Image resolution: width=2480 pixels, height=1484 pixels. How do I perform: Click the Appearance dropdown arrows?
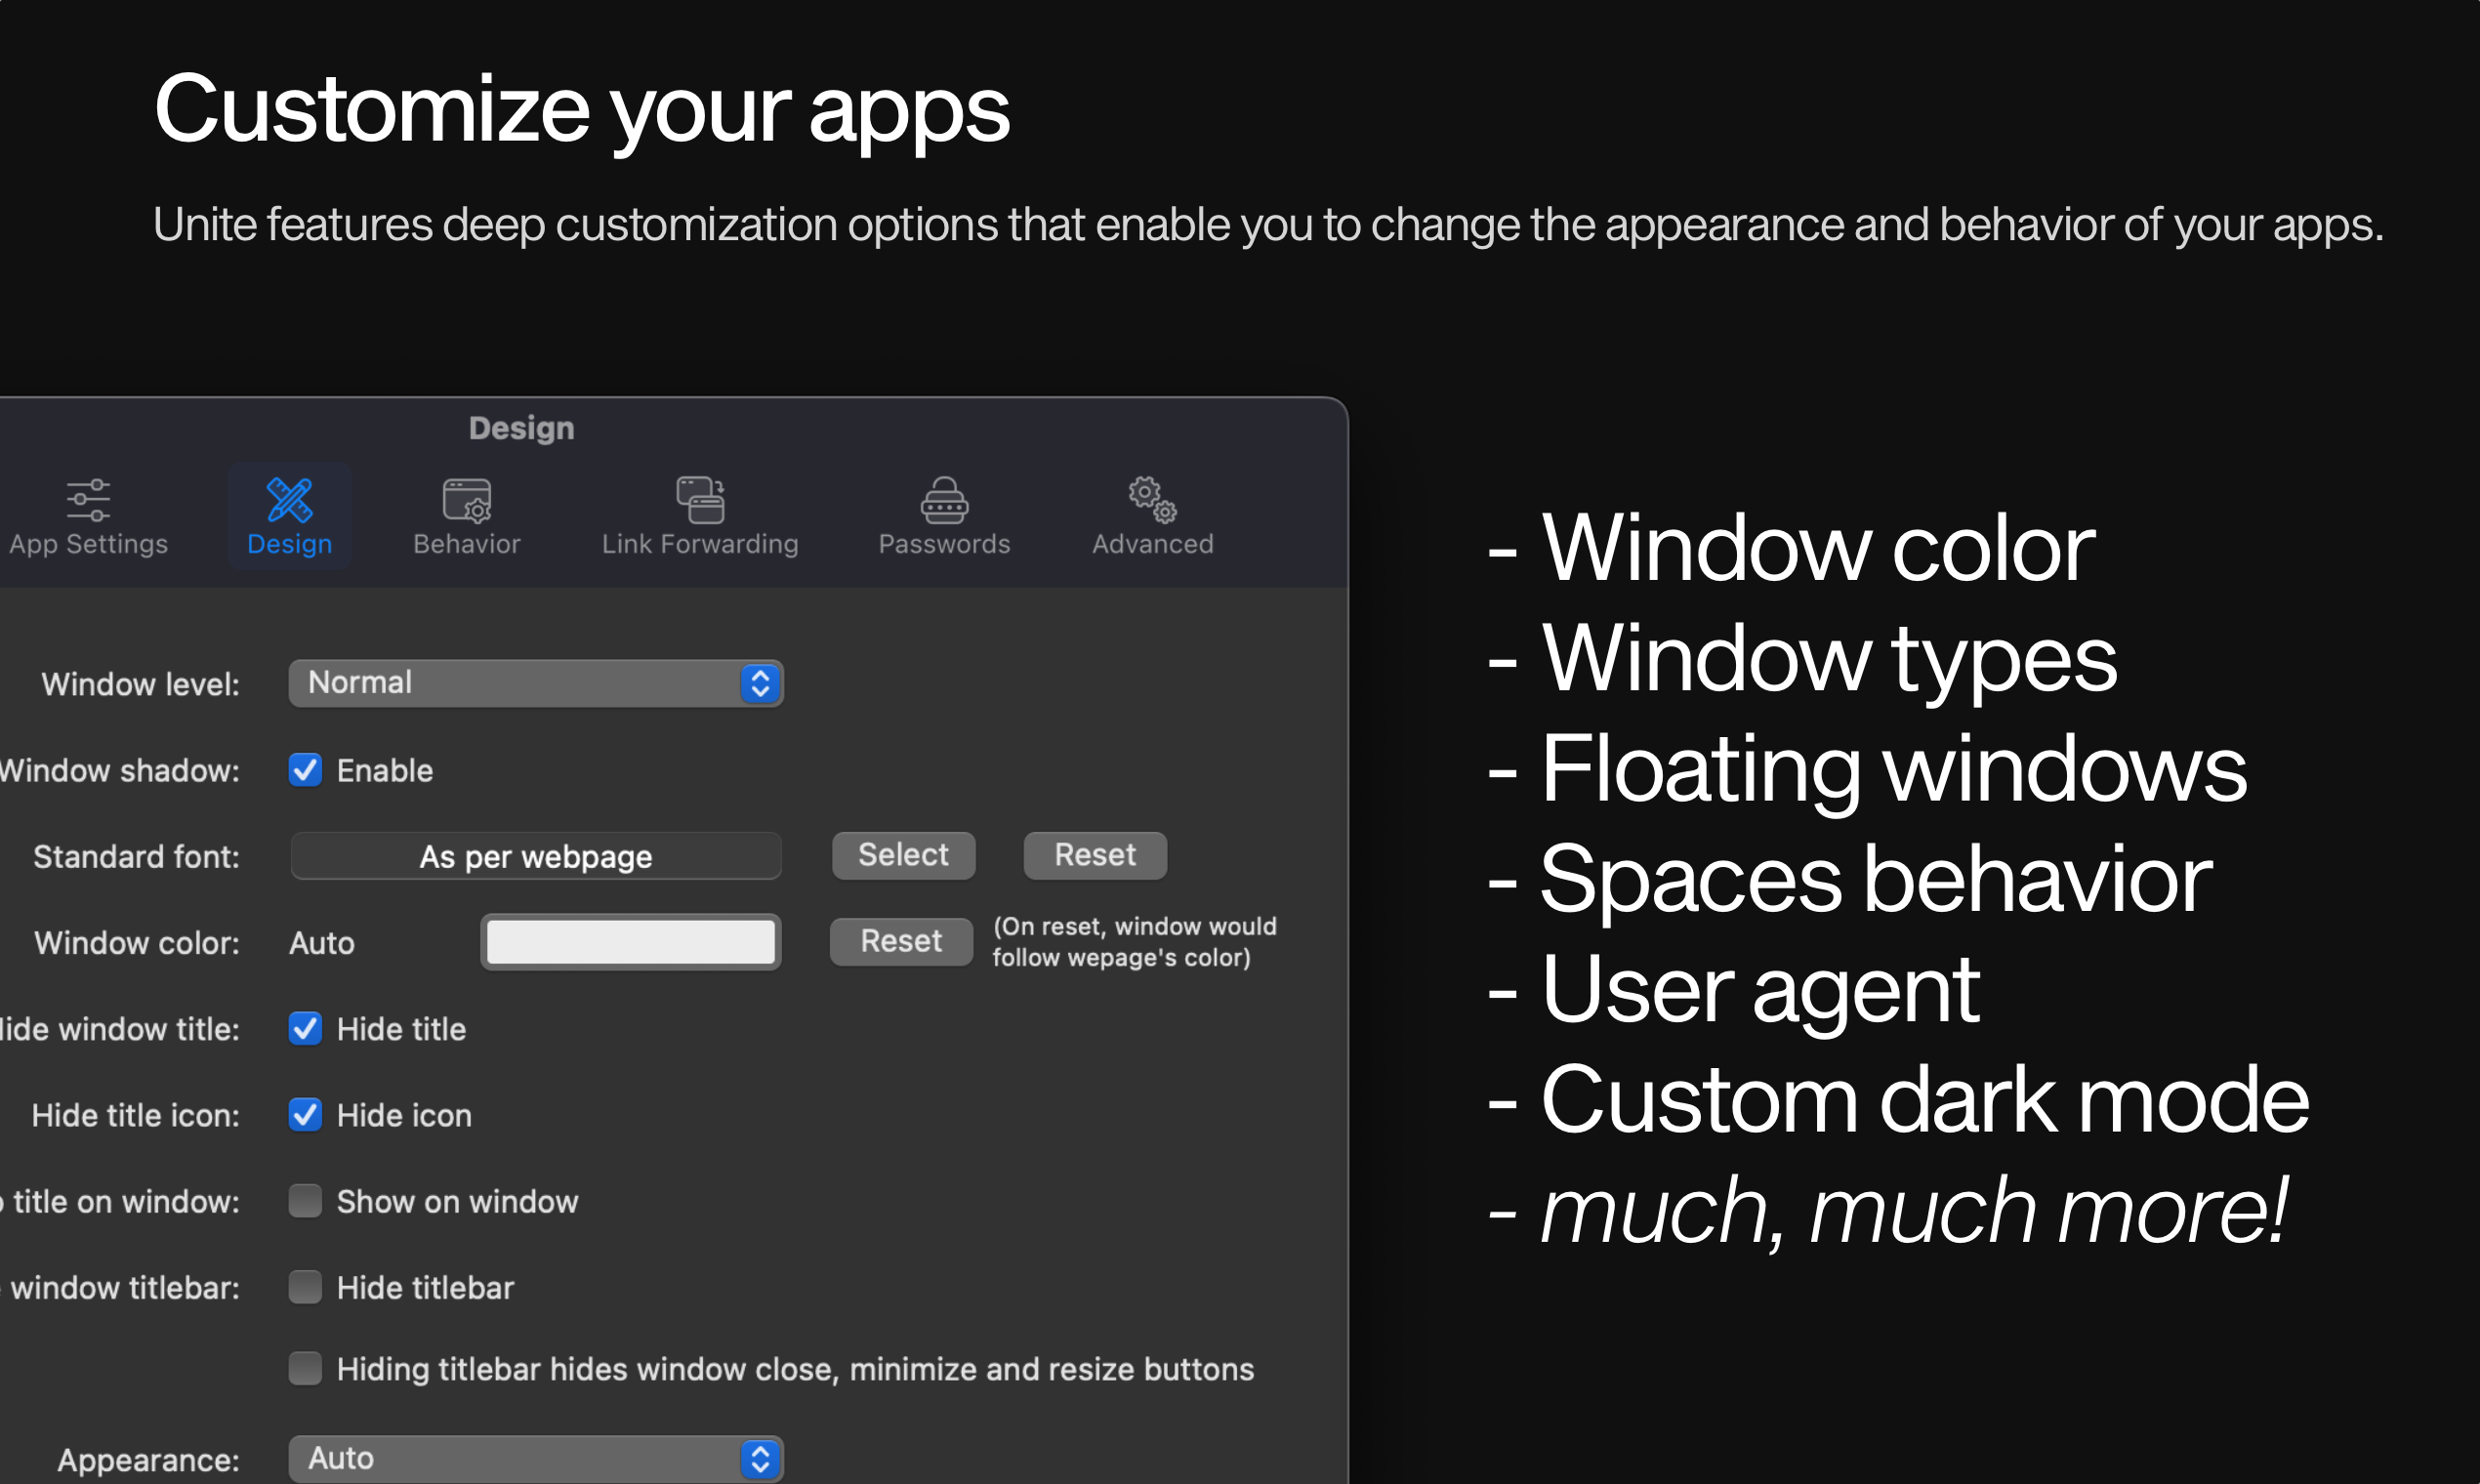[x=760, y=1459]
